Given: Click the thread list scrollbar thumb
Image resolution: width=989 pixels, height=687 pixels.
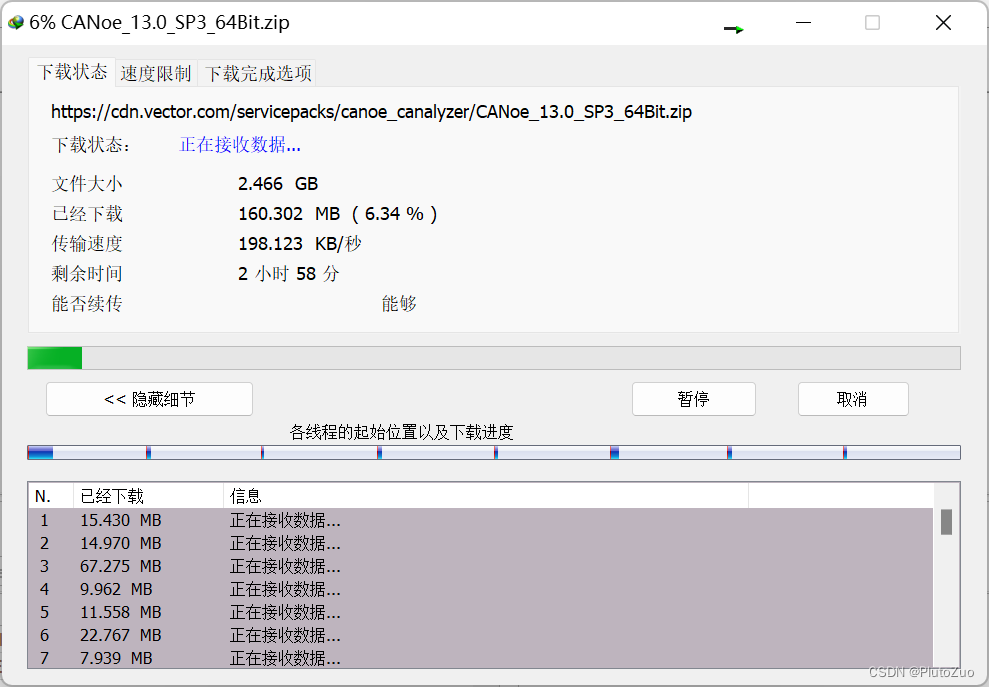Looking at the screenshot, I should coord(946,522).
